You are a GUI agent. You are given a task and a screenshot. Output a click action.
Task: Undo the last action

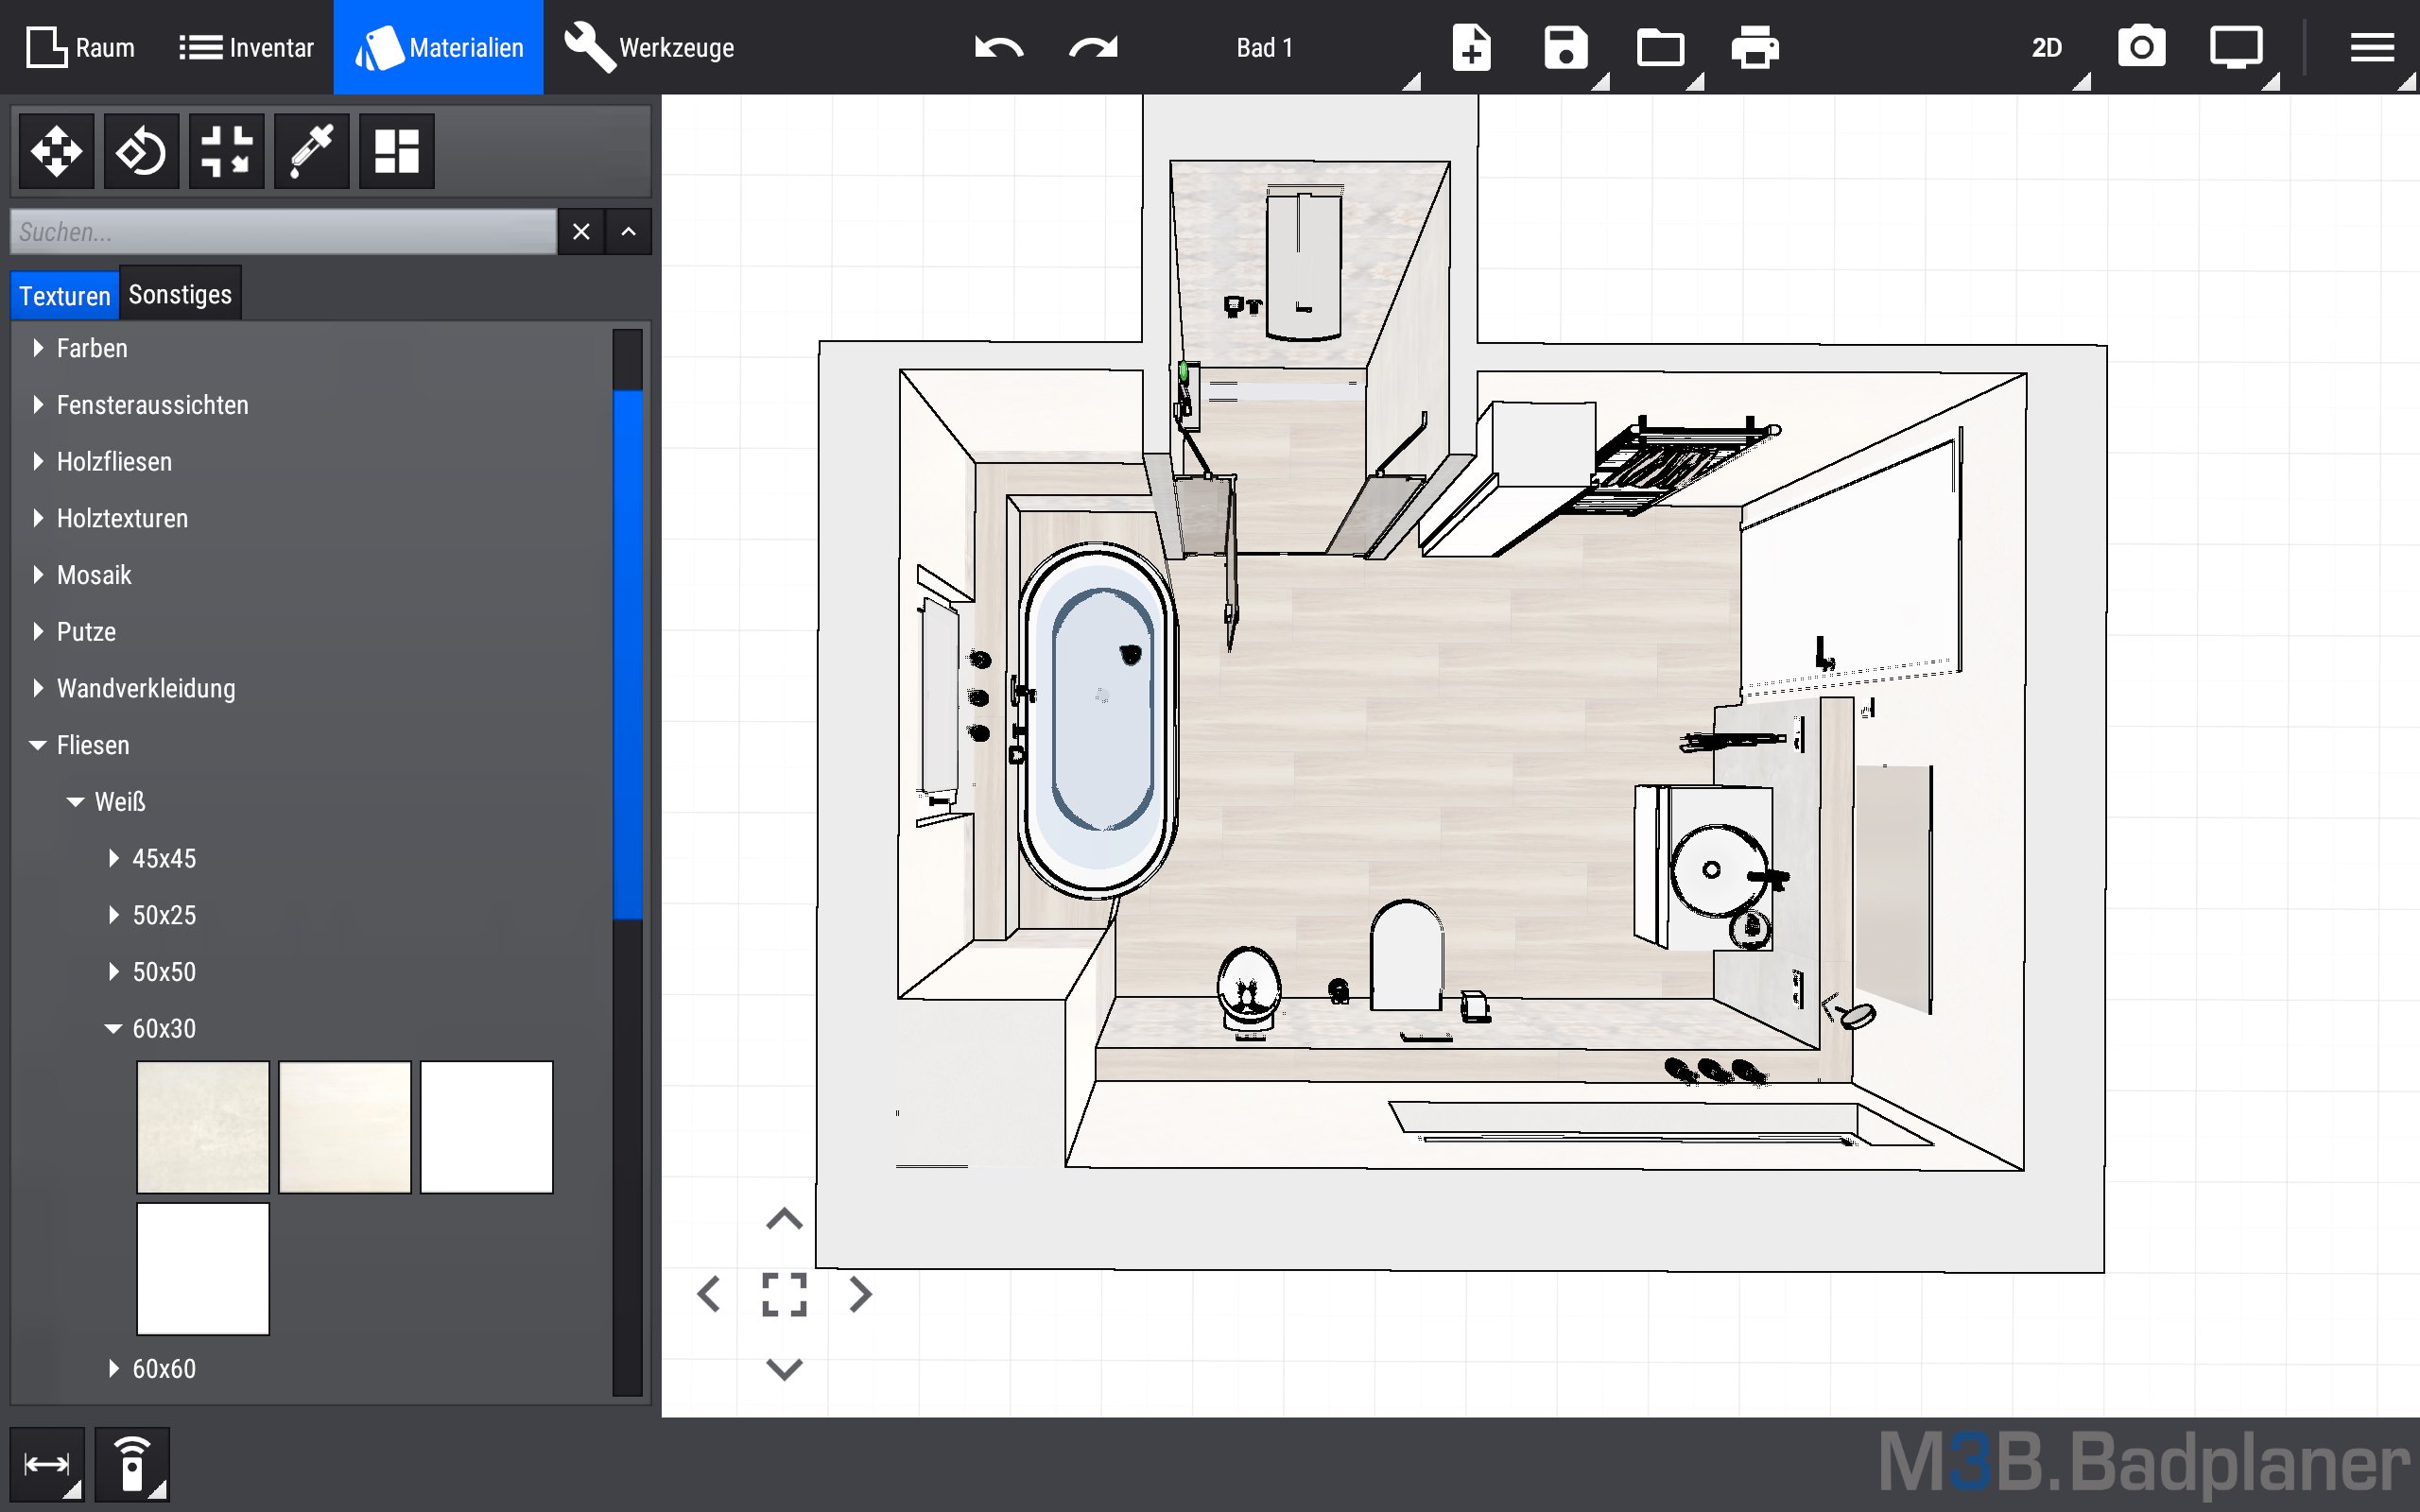[x=998, y=47]
